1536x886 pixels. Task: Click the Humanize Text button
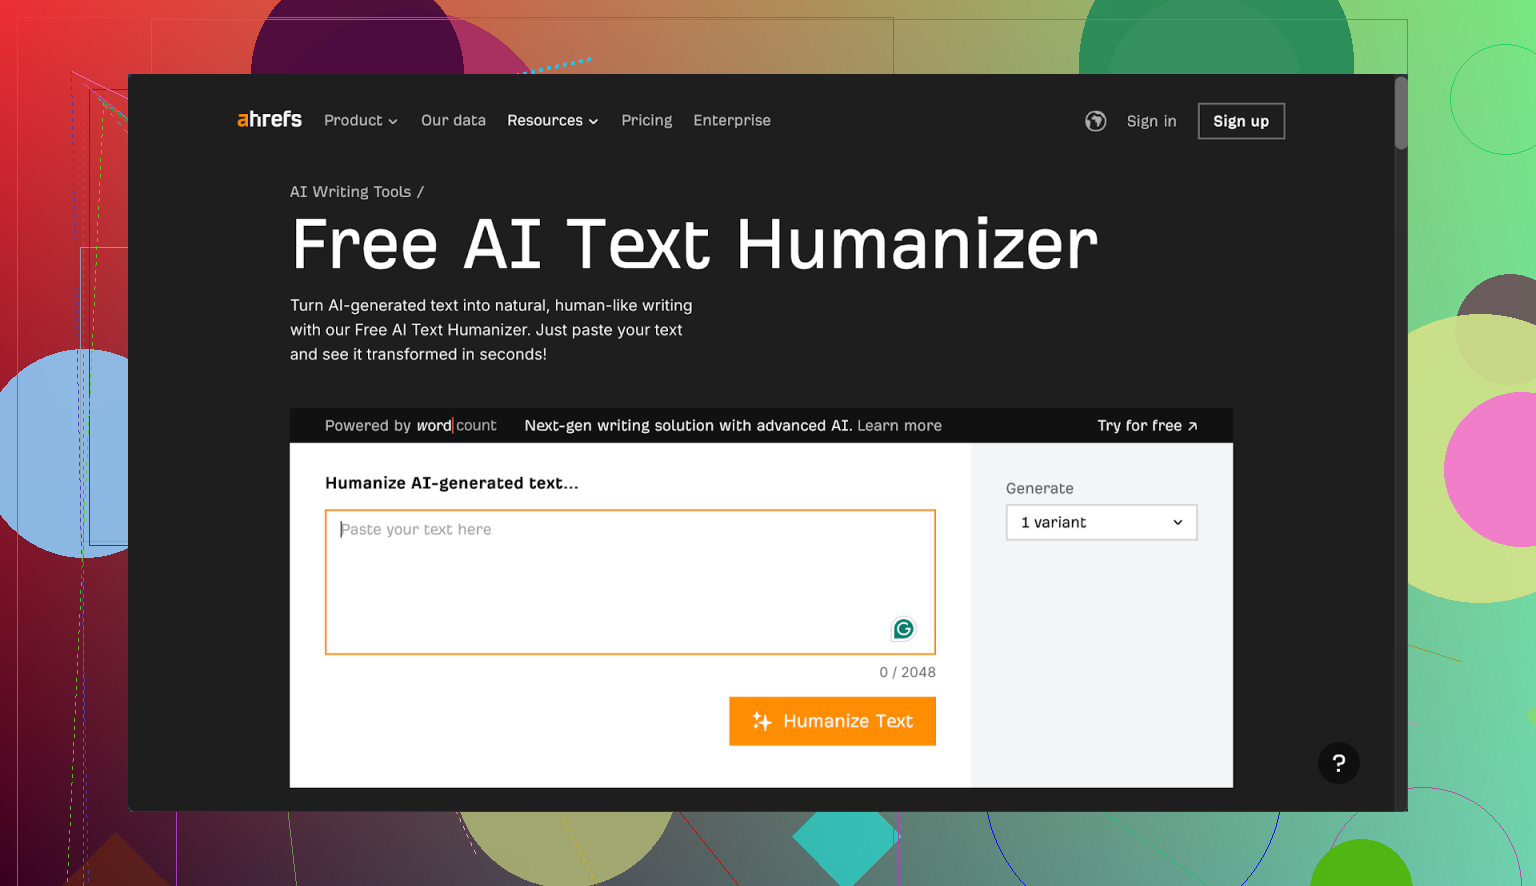point(832,721)
